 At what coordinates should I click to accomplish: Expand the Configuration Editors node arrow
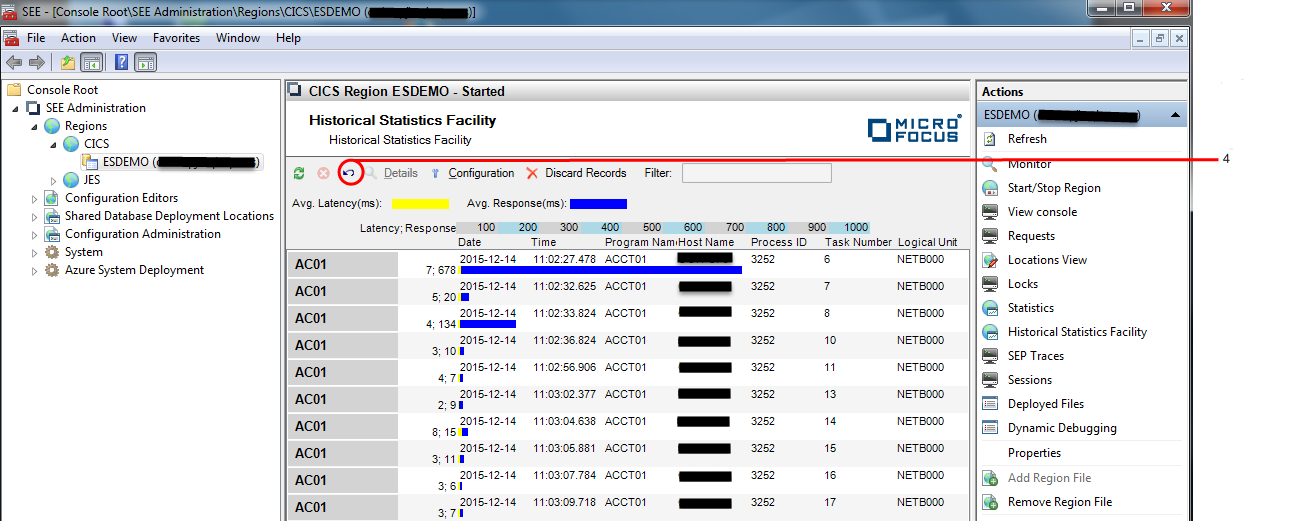[35, 198]
